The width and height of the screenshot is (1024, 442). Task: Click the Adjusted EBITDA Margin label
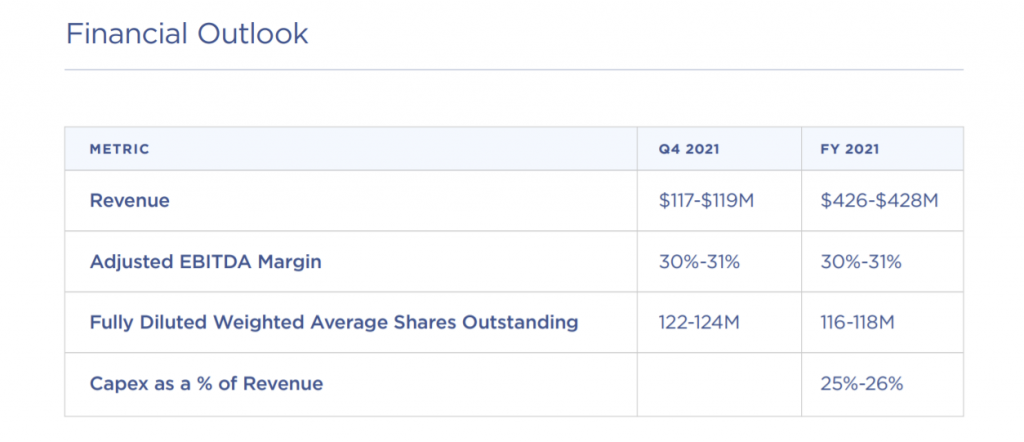click(x=206, y=262)
